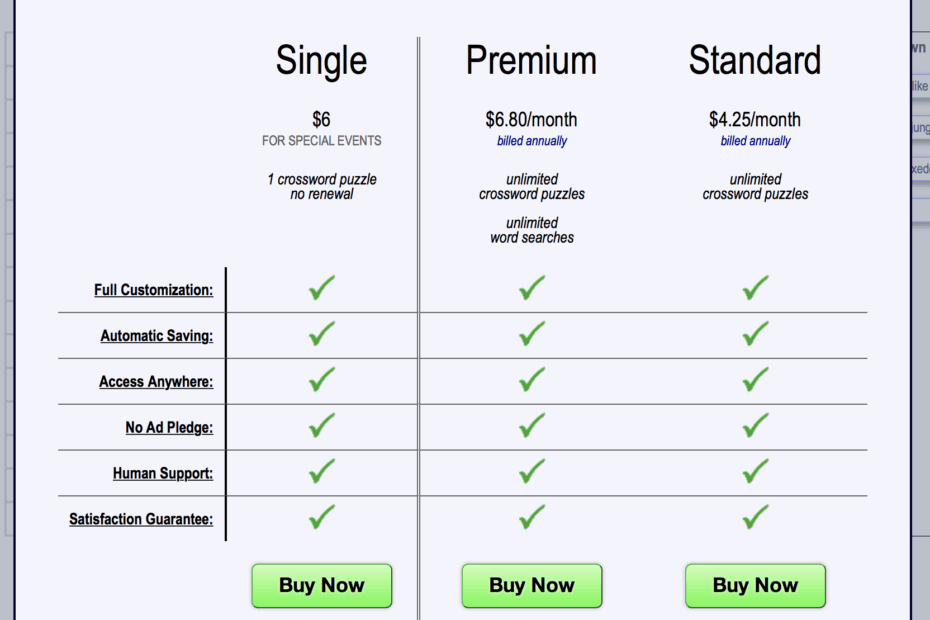The height and width of the screenshot is (620, 930).
Task: Click Standard's Satisfaction Guarantee checkmark
Action: 755,517
